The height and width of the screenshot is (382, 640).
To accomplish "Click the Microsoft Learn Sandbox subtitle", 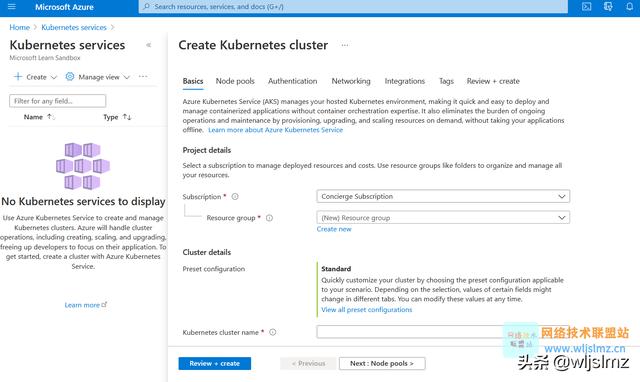I will point(45,58).
